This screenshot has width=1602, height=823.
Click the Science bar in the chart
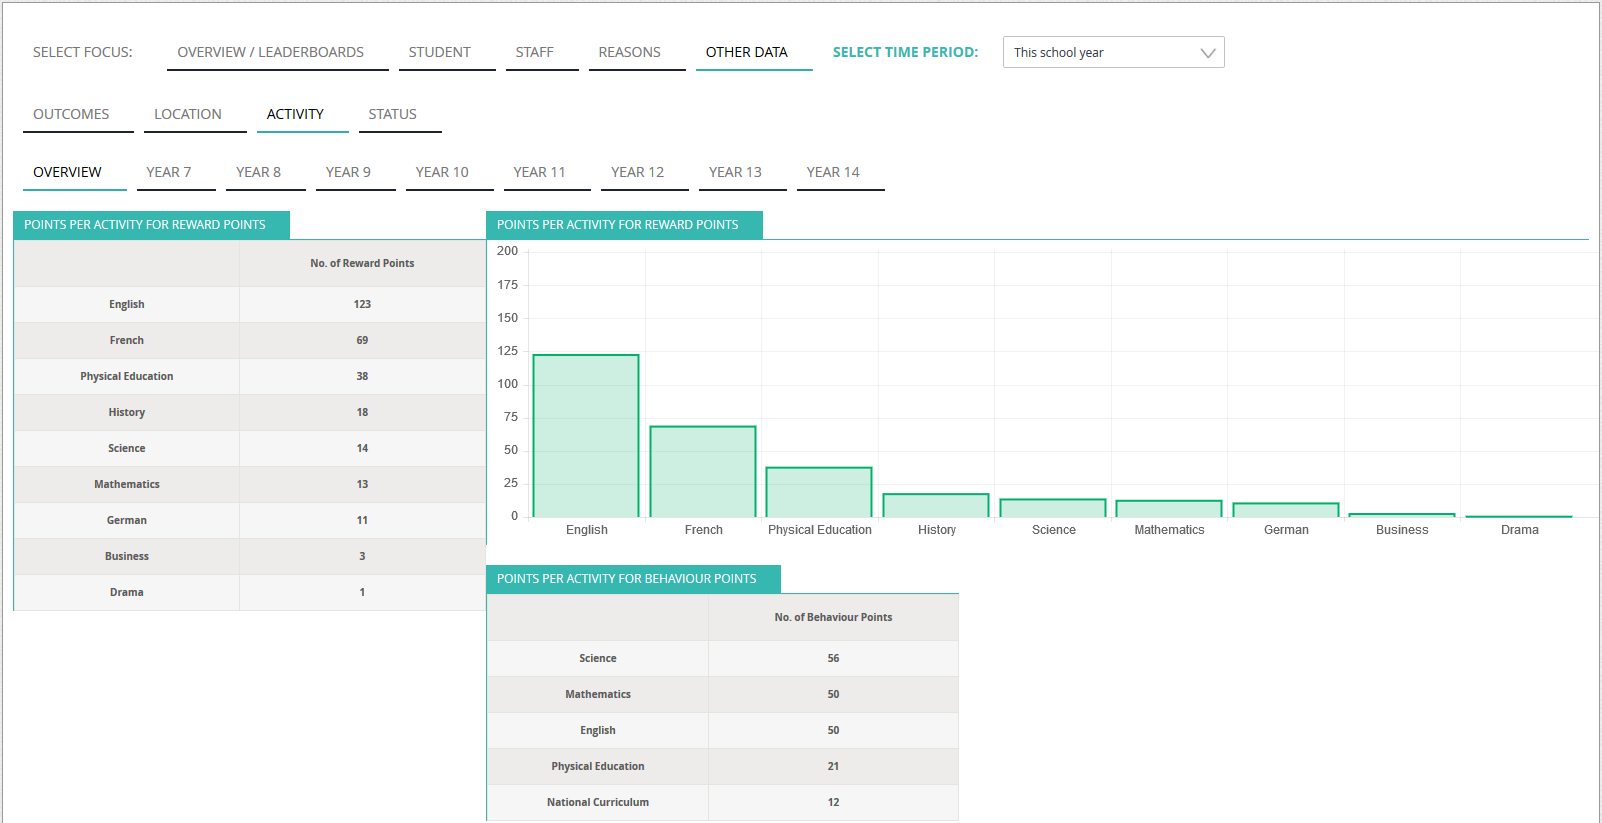click(1053, 508)
